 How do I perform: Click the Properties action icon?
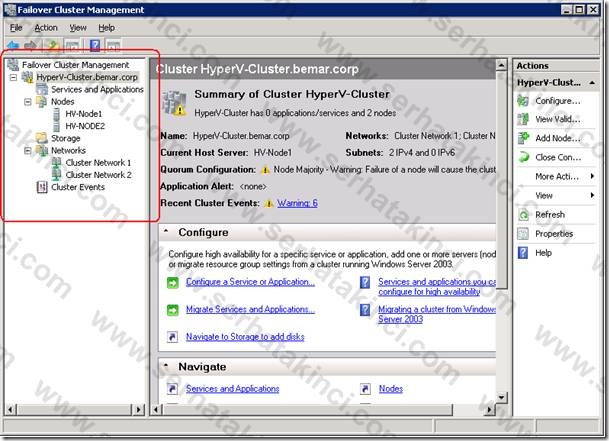click(523, 234)
